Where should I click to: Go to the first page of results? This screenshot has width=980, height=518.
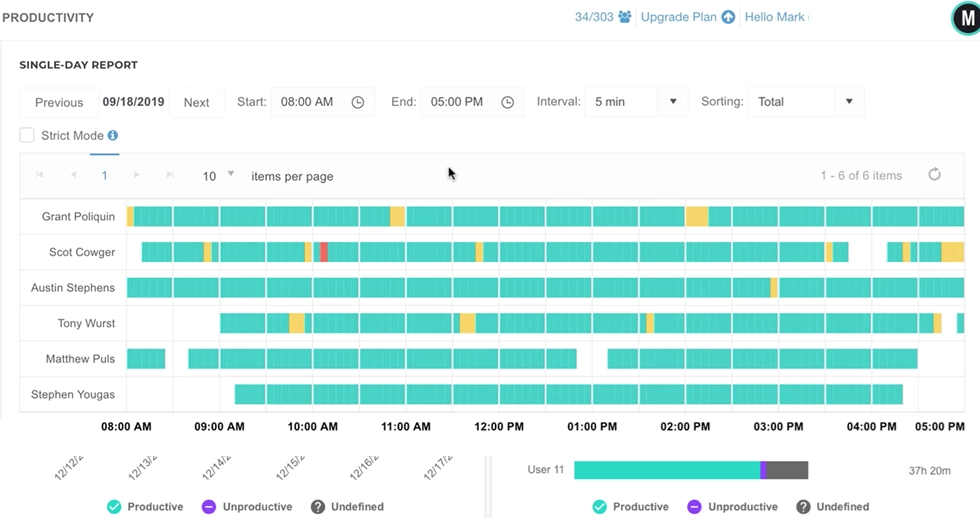pyautogui.click(x=40, y=175)
